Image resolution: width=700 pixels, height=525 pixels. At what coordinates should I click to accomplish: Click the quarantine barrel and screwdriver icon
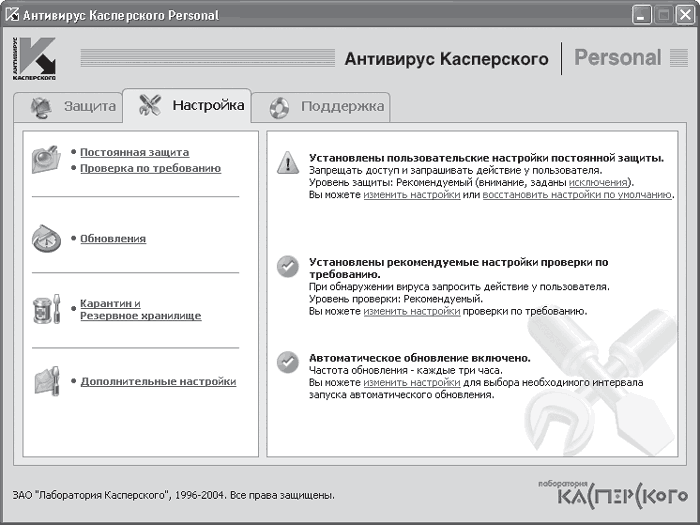46,309
